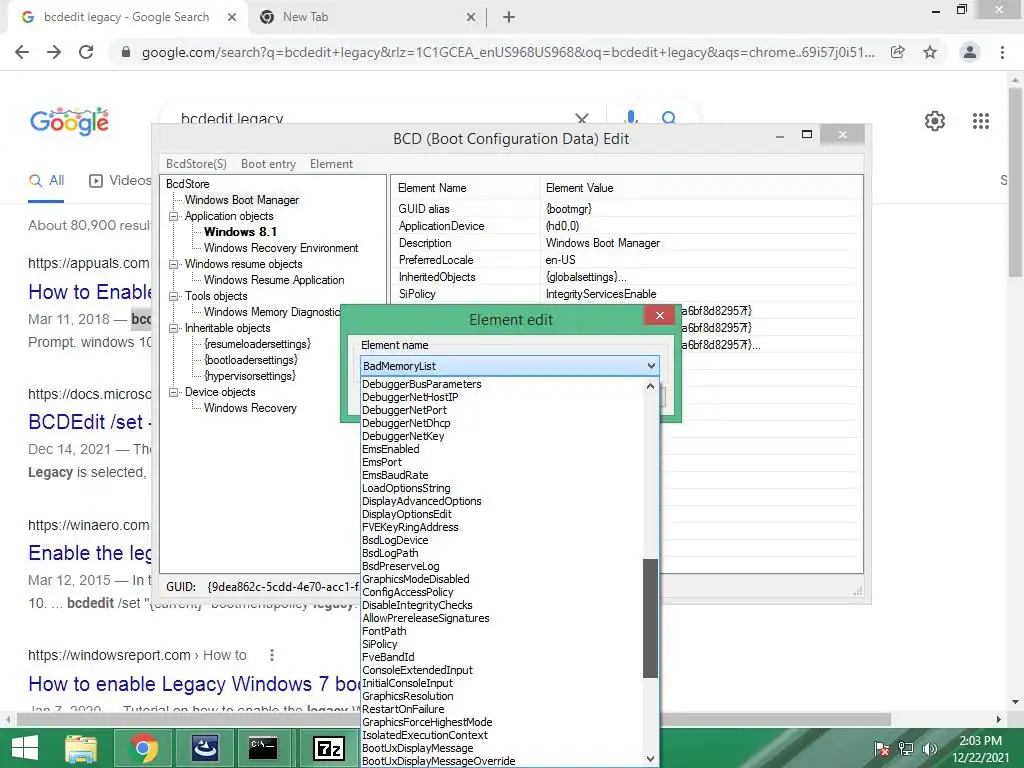
Task: Click the Windows Start button
Action: click(x=24, y=748)
